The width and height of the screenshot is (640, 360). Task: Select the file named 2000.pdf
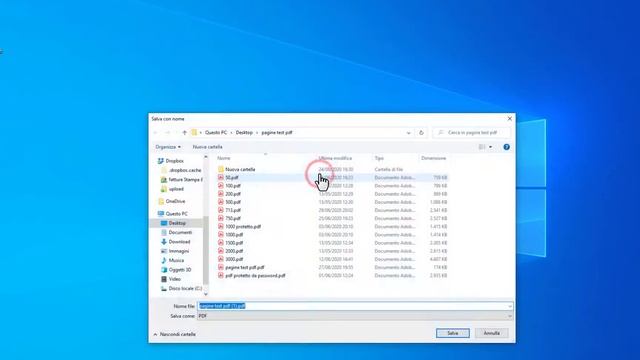pyautogui.click(x=234, y=251)
